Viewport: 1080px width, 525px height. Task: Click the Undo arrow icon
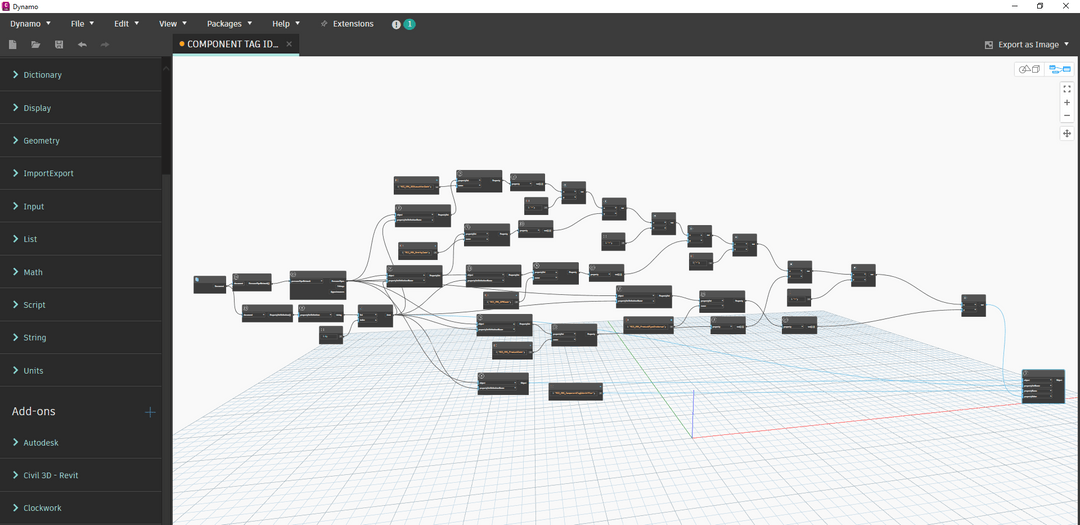tap(82, 44)
